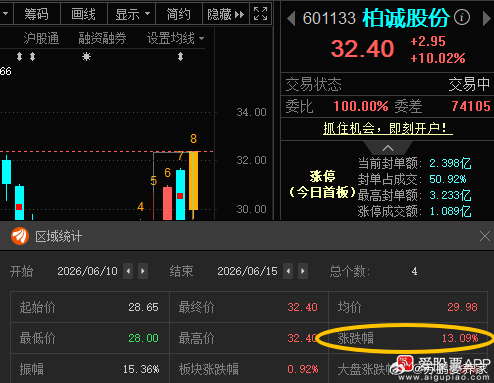Click the sun-shaped event marker on chart
This screenshot has height=383, width=494.
click(x=86, y=57)
